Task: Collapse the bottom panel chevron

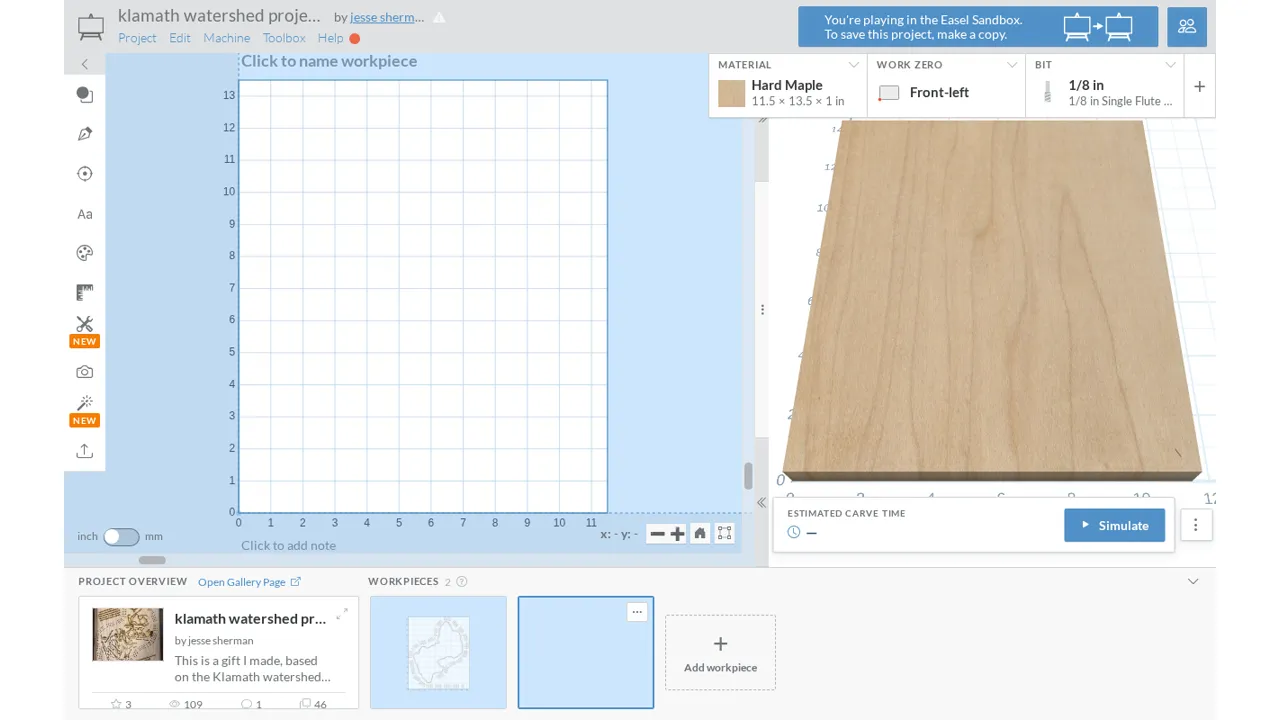Action: tap(1193, 582)
